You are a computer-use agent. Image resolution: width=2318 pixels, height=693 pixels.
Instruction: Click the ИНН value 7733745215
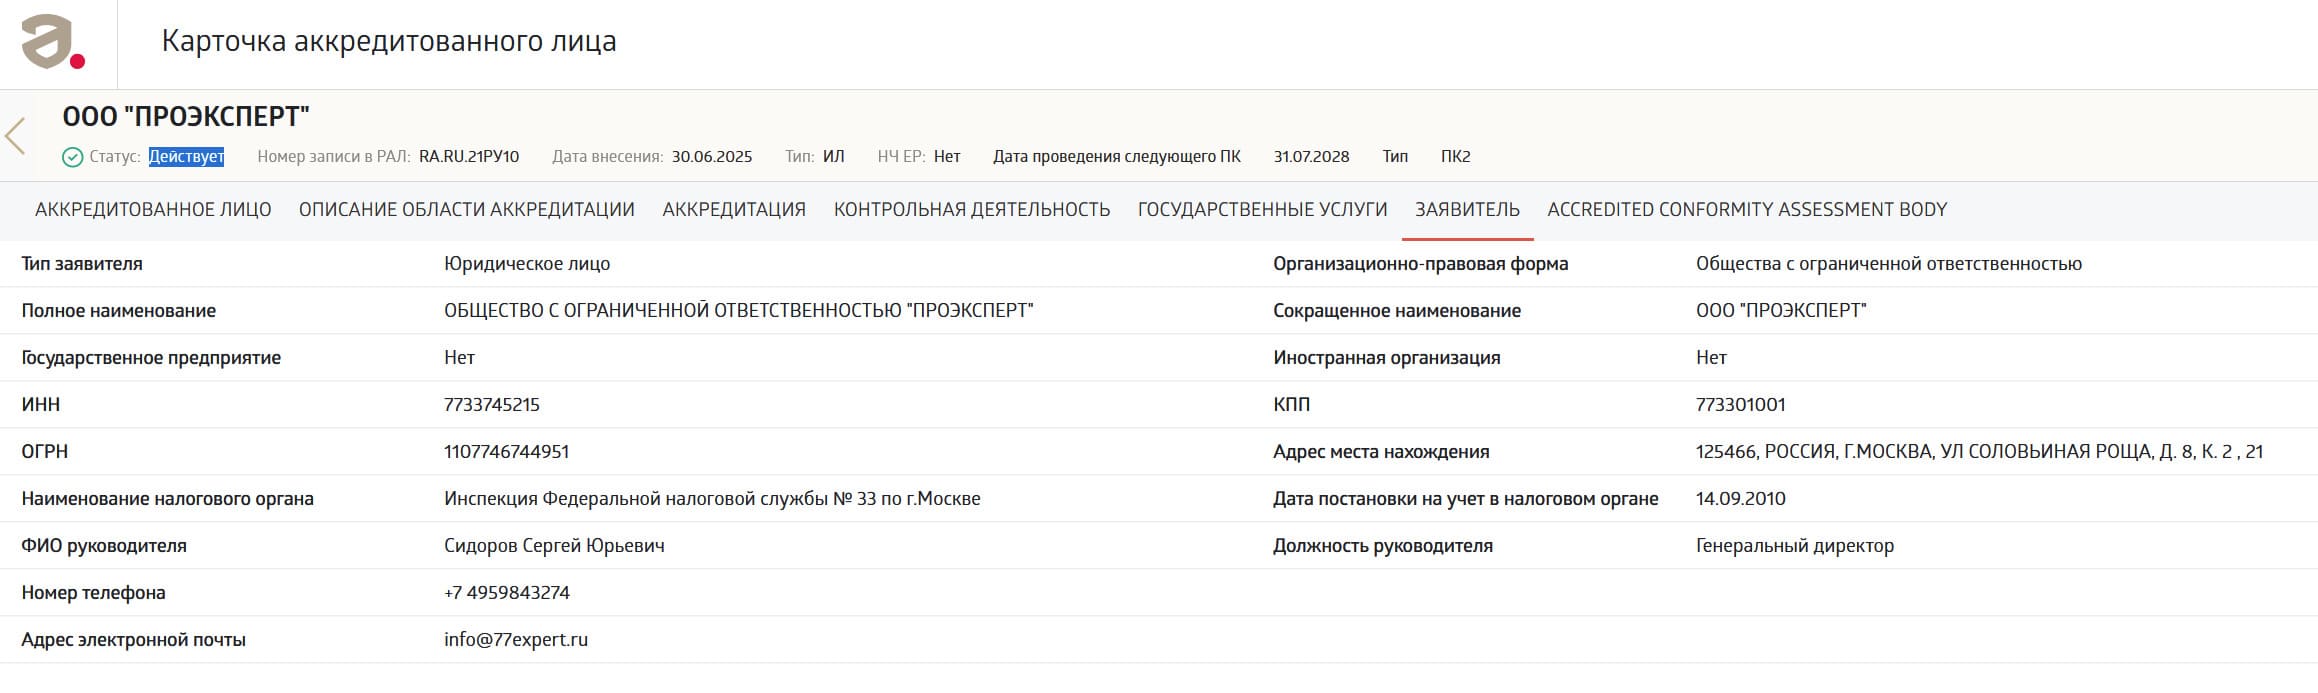pyautogui.click(x=492, y=405)
